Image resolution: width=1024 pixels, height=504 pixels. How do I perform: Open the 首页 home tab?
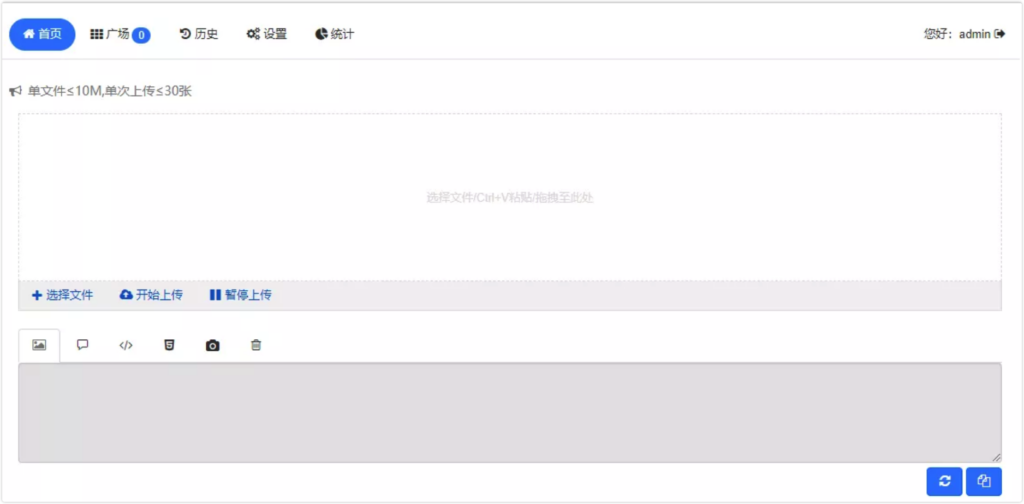pos(42,34)
